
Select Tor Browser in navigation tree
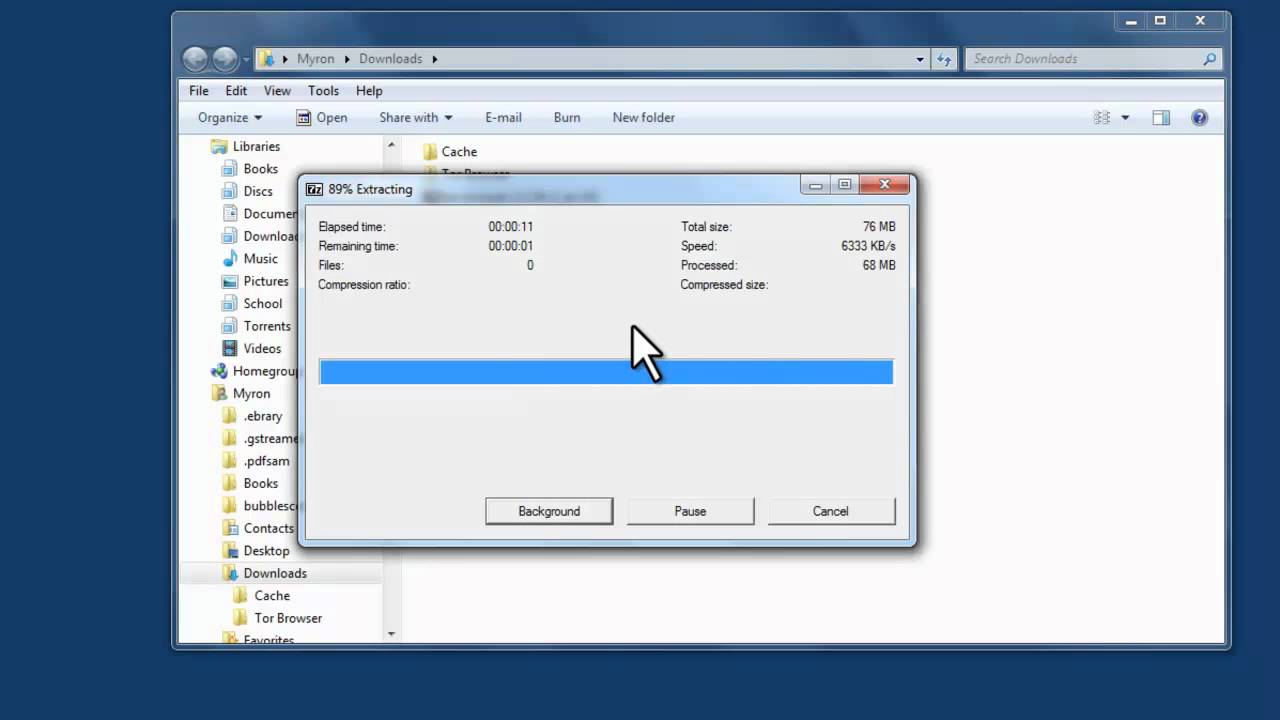288,618
